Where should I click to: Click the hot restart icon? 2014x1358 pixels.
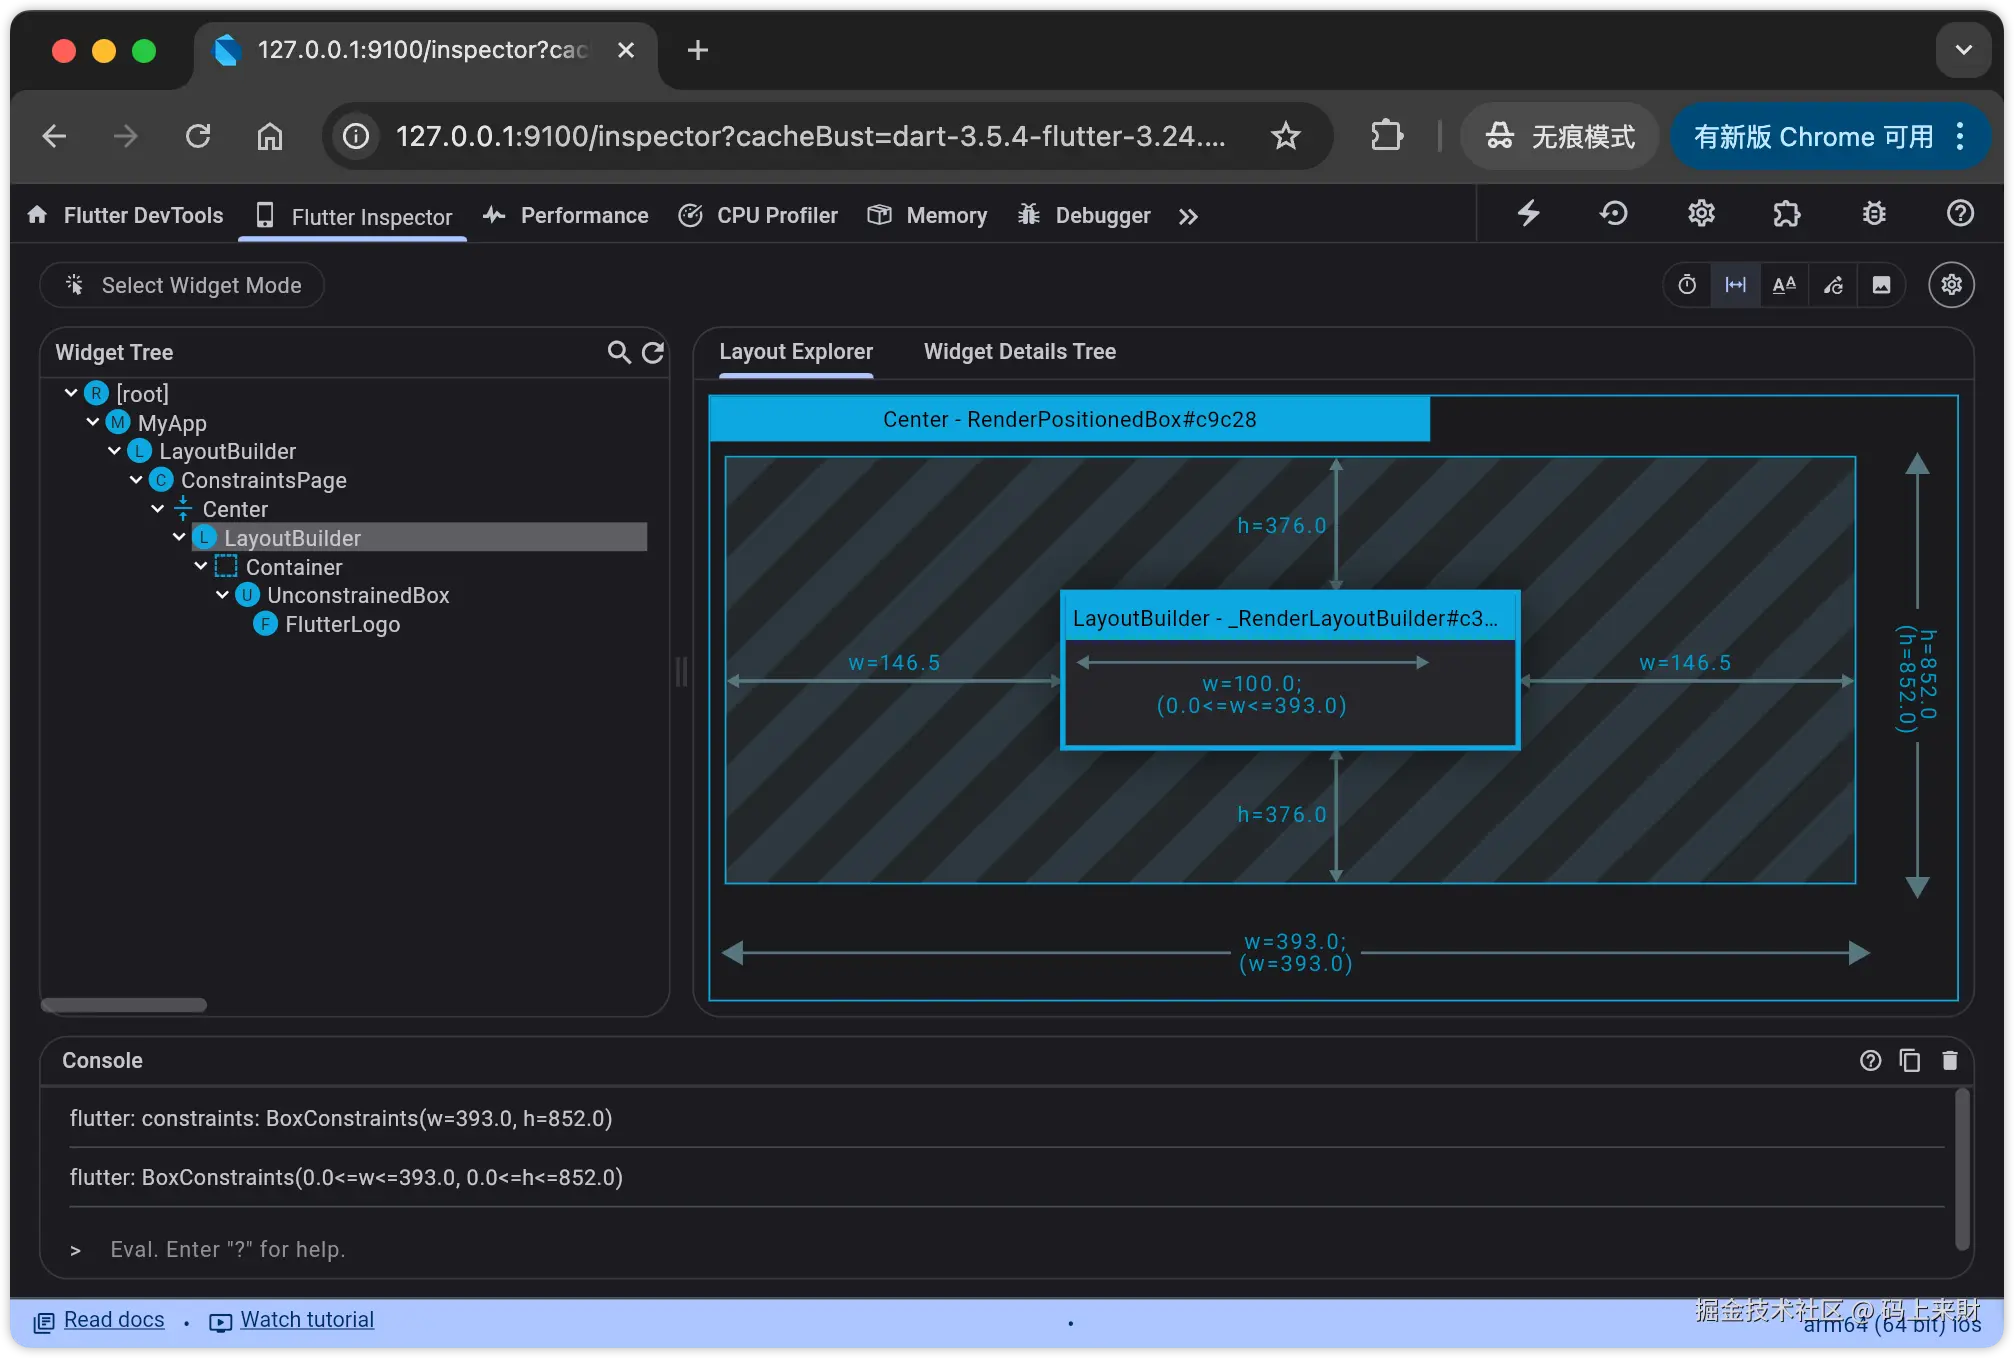tap(1613, 213)
